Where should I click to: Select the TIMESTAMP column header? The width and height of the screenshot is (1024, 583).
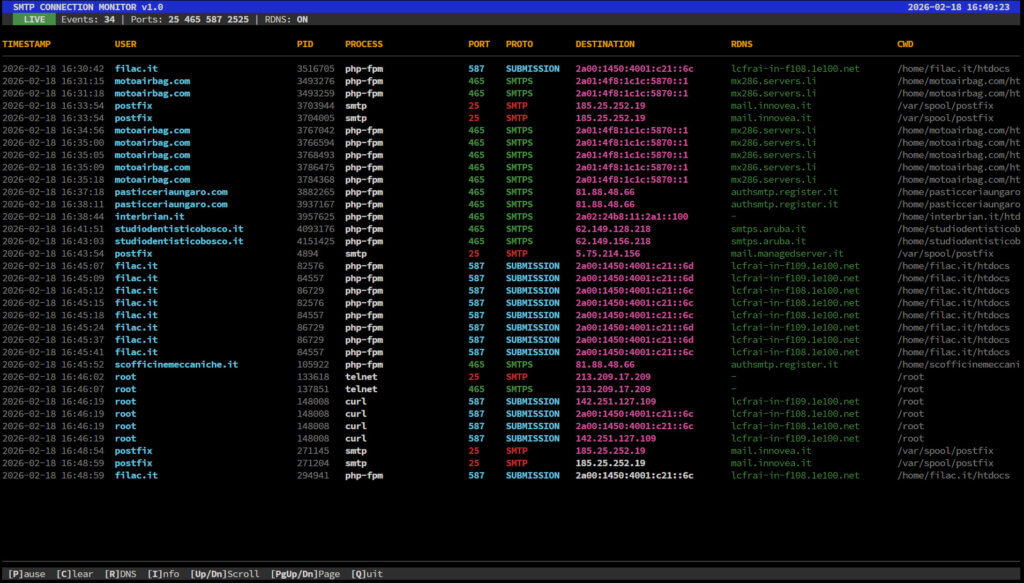click(26, 44)
